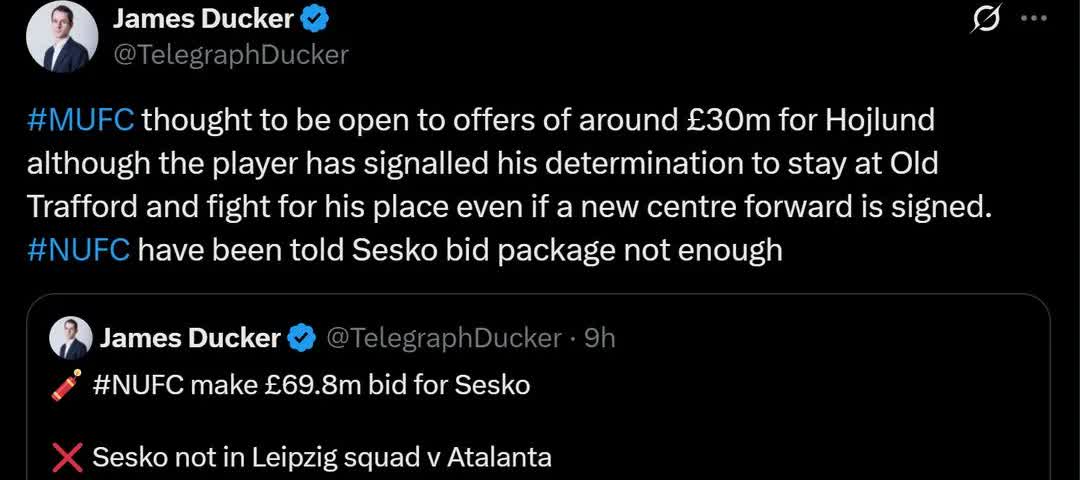Open the three-dot more options menu
The width and height of the screenshot is (1080, 480).
point(1033,18)
